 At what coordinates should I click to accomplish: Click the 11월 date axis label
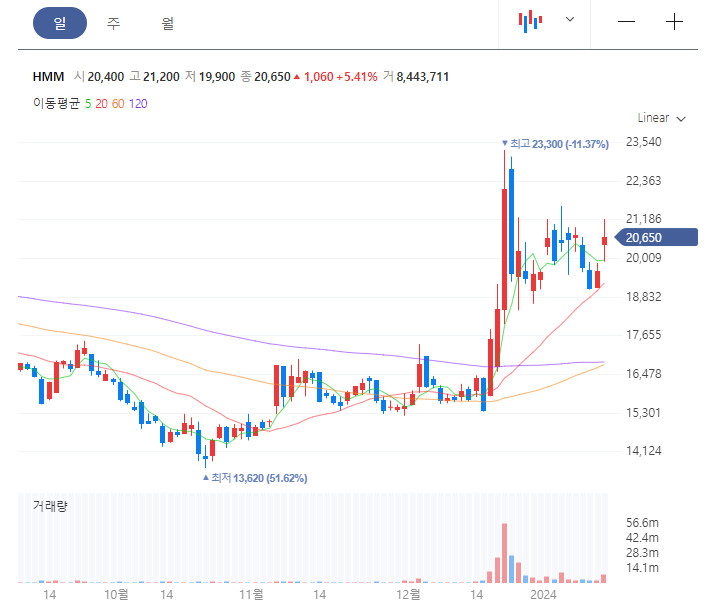[x=251, y=595]
